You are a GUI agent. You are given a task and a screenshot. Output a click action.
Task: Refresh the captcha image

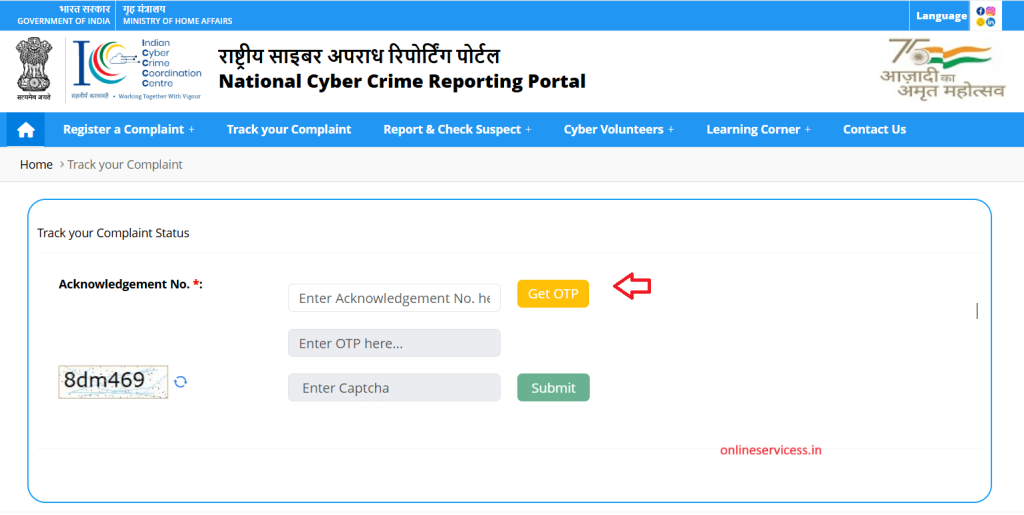pos(181,382)
